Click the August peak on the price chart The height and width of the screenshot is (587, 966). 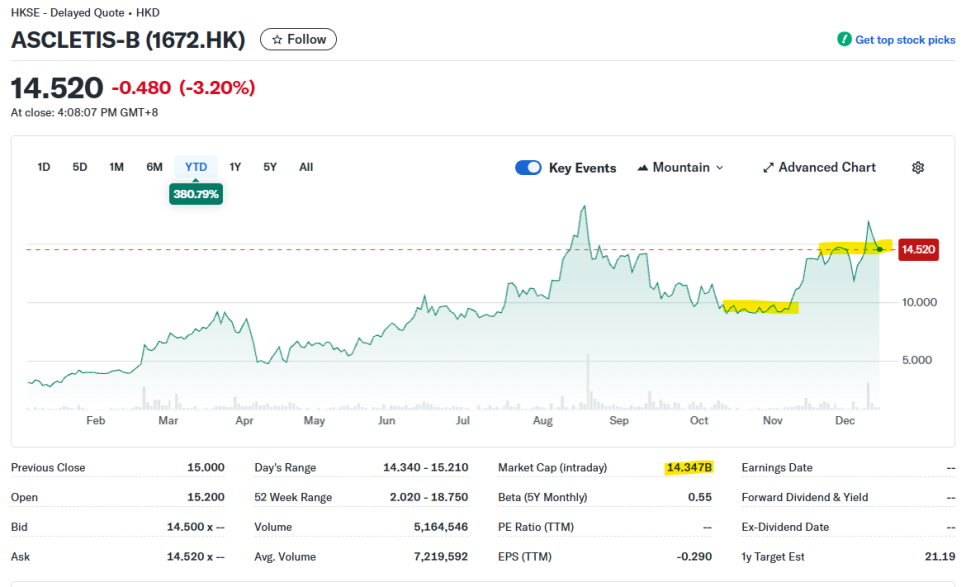tap(582, 208)
